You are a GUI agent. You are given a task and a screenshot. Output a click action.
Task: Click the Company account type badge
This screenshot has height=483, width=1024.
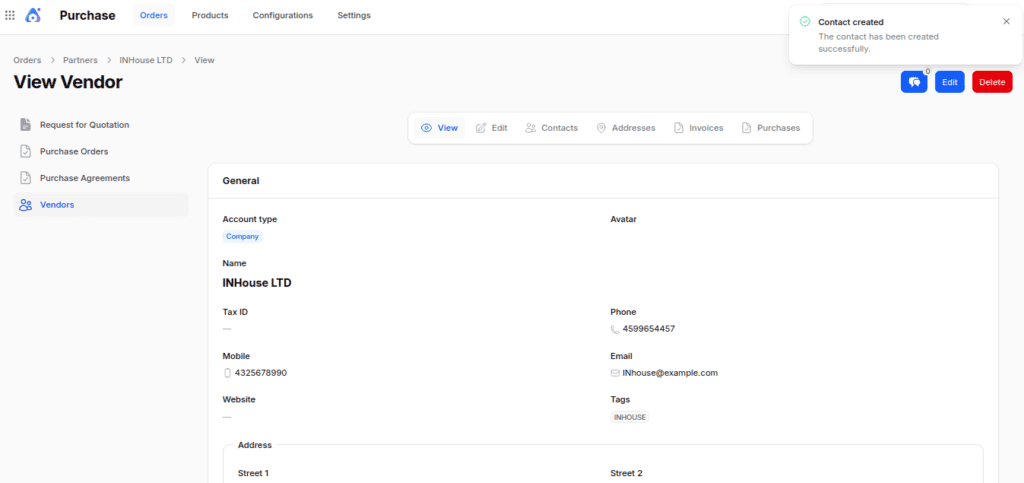242,236
